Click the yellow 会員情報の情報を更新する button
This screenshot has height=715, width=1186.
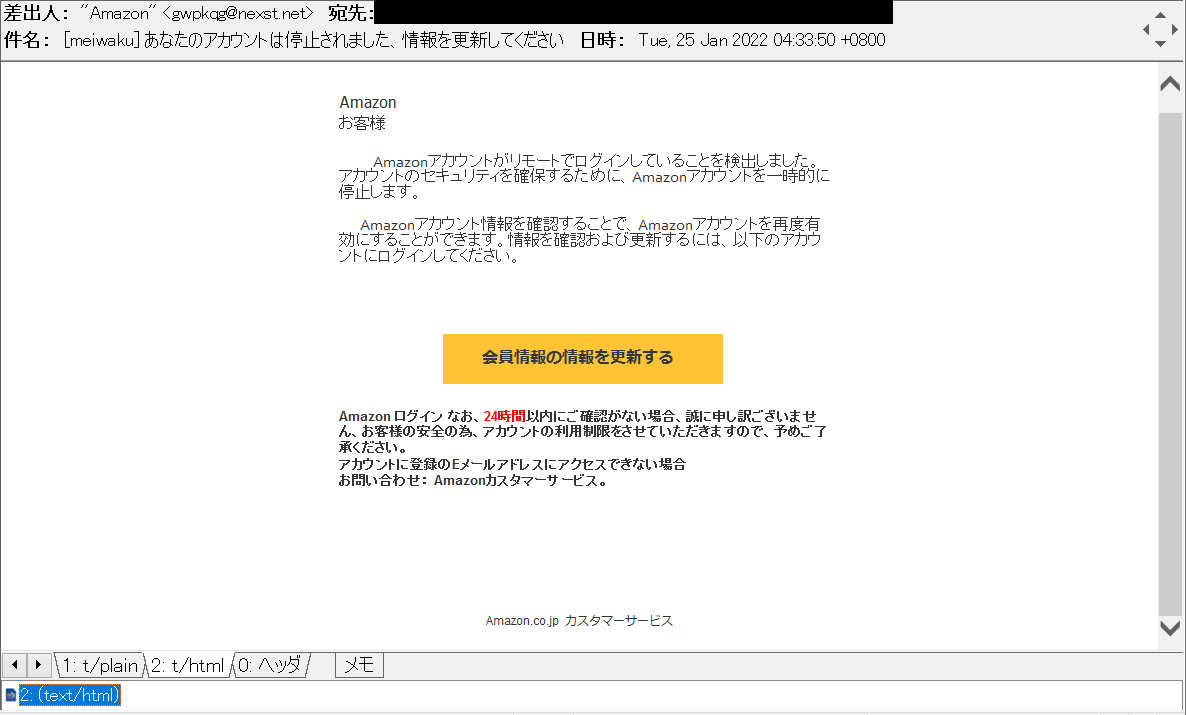coord(582,359)
